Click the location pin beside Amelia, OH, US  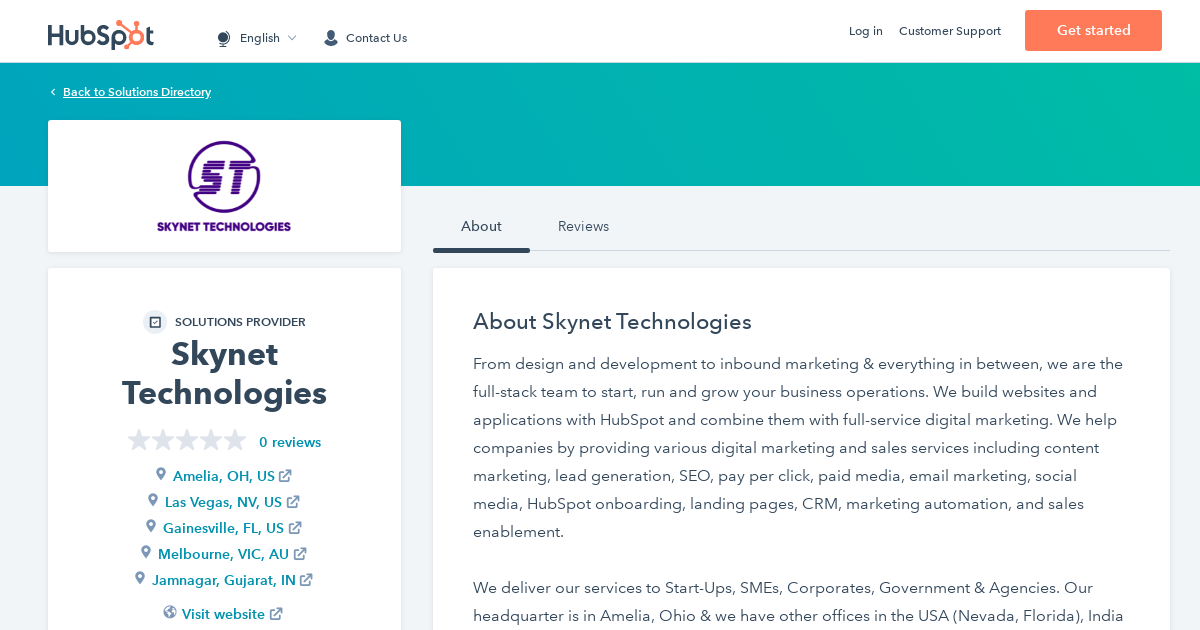161,474
